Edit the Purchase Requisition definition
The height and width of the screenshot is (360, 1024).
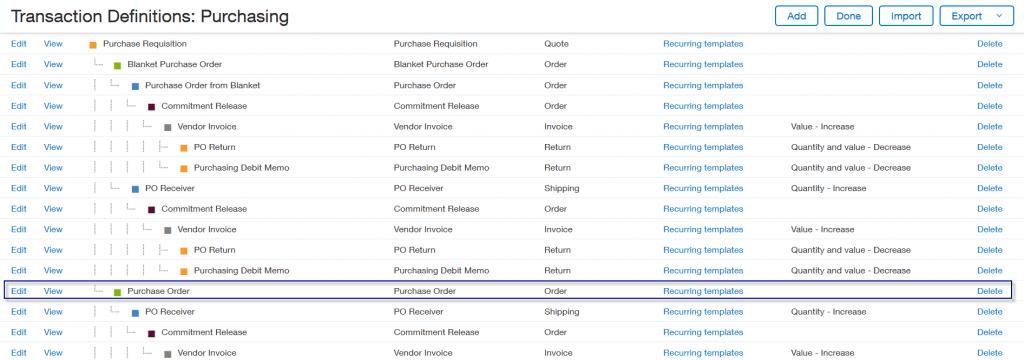click(19, 44)
